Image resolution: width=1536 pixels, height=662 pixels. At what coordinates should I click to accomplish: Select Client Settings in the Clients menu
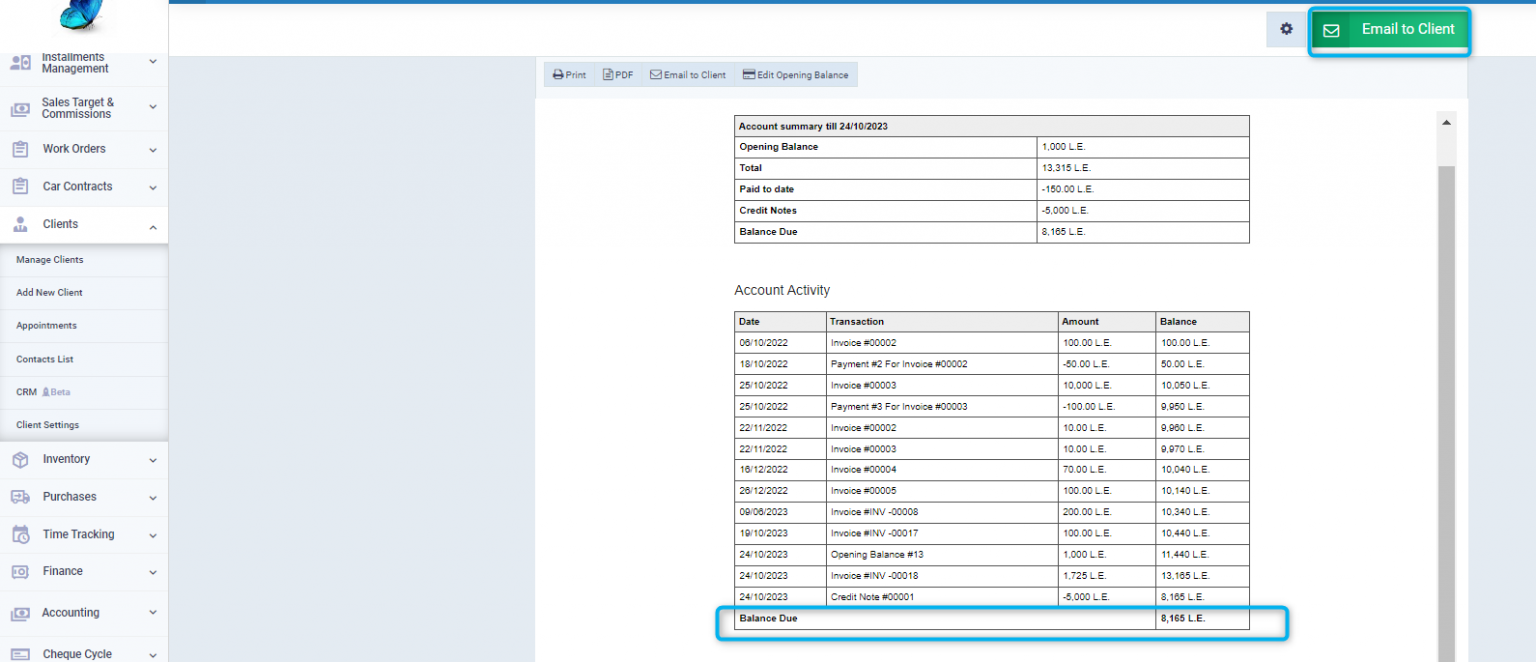[x=46, y=424]
